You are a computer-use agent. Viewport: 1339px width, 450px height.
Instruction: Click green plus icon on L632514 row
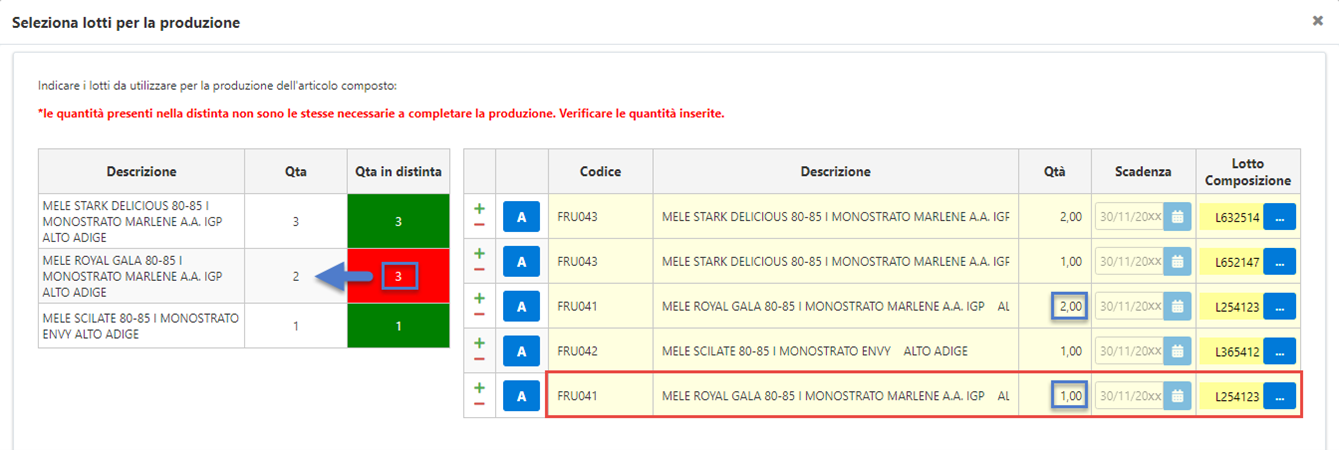coord(479,209)
